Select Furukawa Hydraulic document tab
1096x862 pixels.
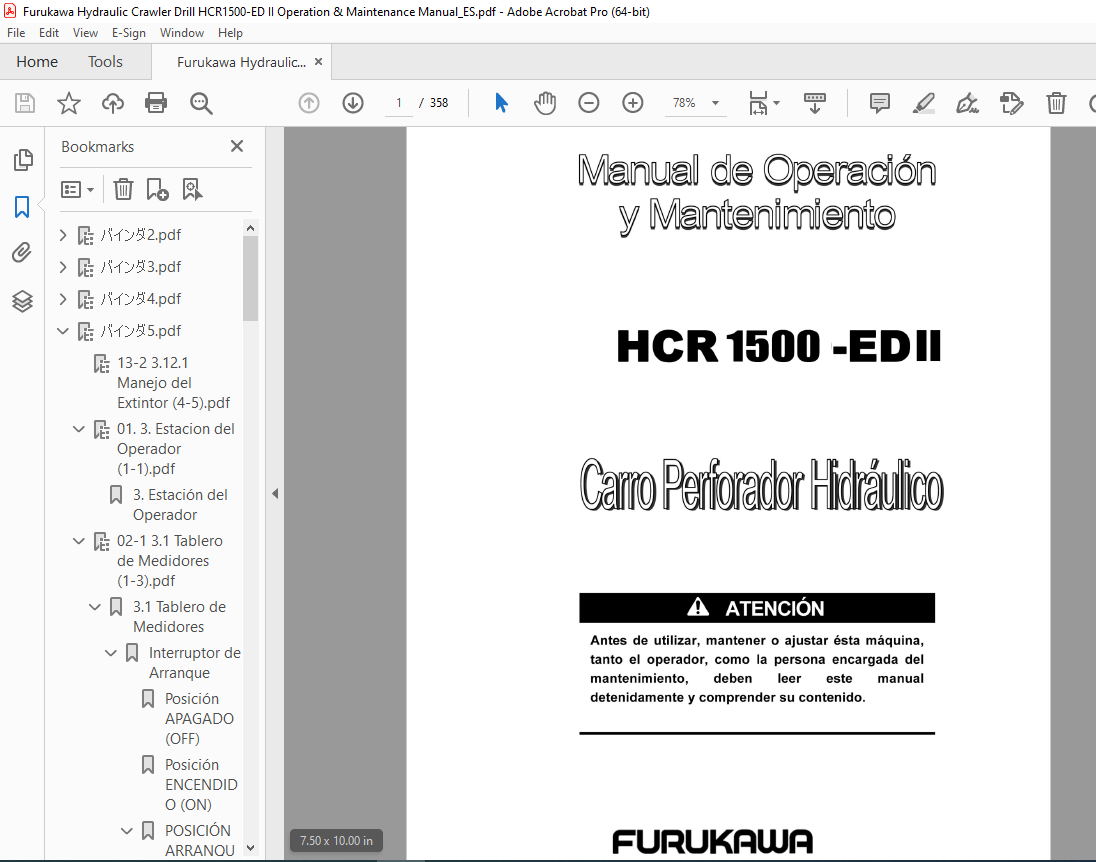(x=241, y=62)
